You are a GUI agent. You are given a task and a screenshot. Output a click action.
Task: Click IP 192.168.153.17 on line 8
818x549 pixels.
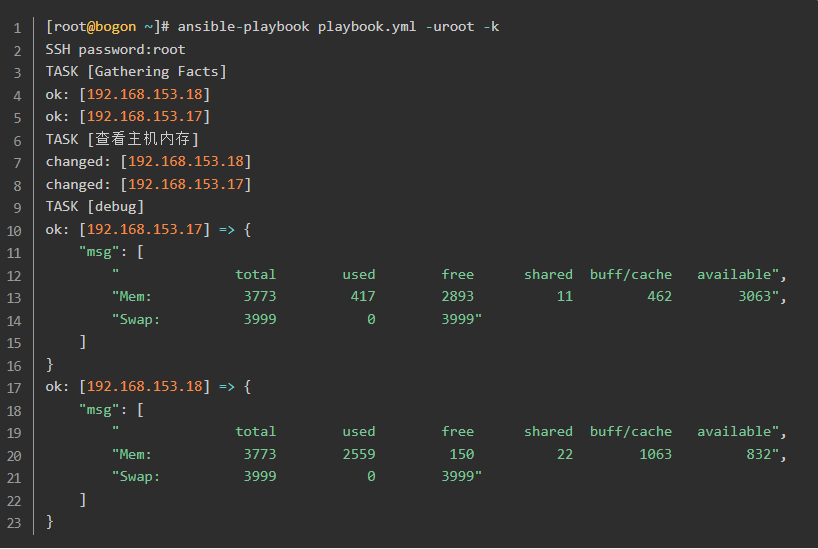click(189, 184)
